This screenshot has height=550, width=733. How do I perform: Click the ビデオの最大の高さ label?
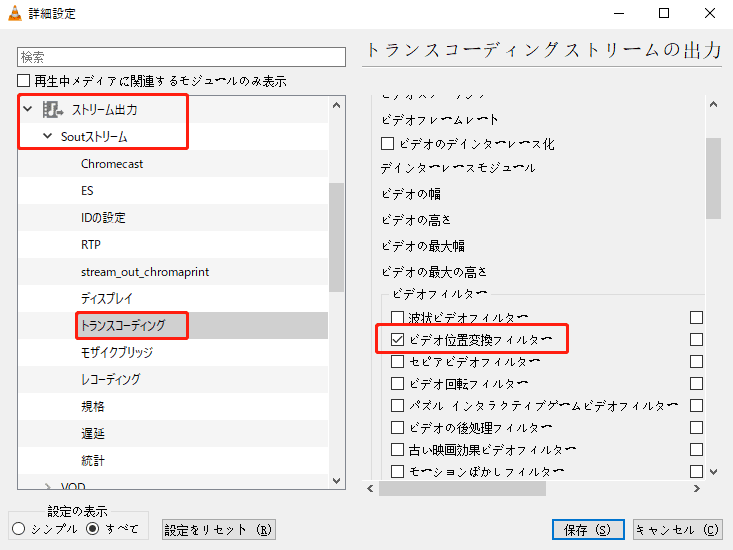click(434, 271)
